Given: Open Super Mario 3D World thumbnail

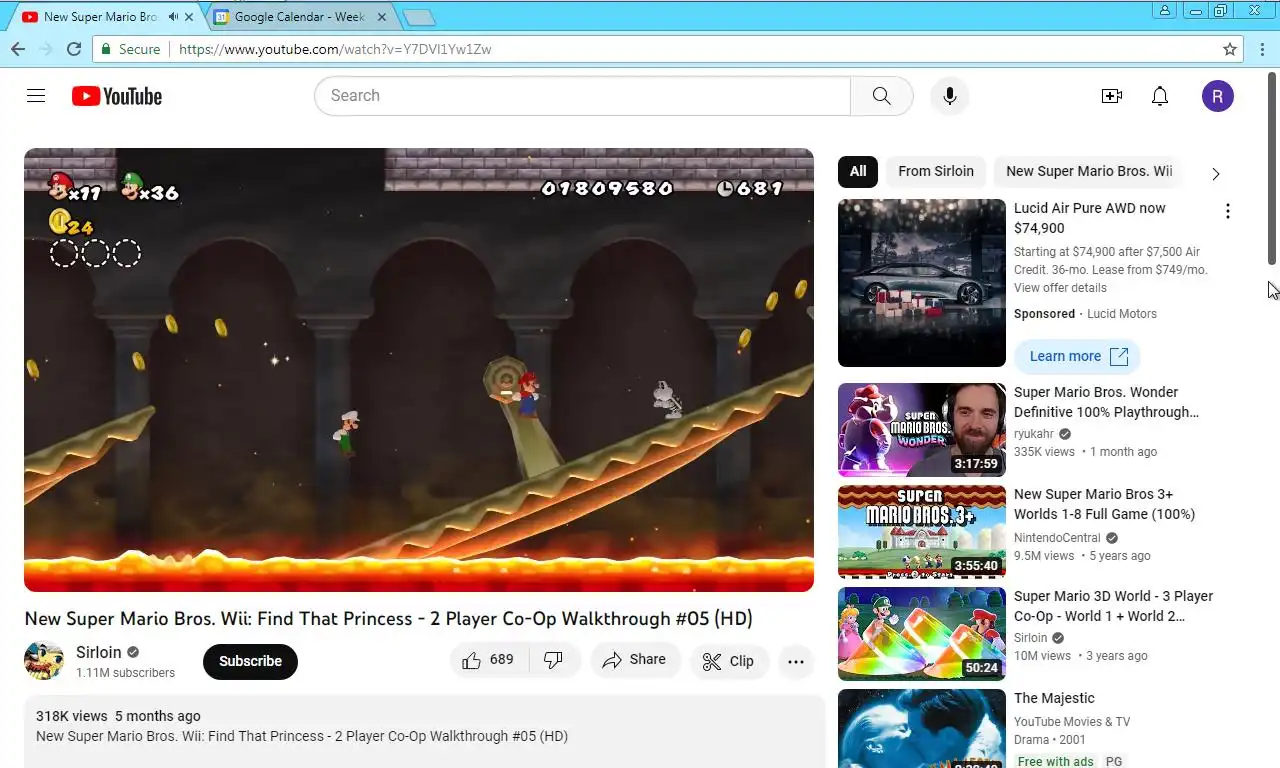Looking at the screenshot, I should point(922,634).
